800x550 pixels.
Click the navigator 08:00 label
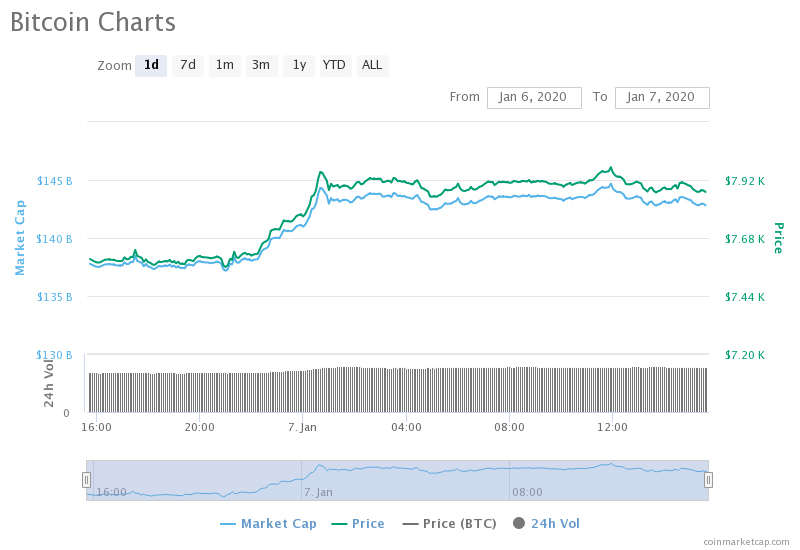527,492
